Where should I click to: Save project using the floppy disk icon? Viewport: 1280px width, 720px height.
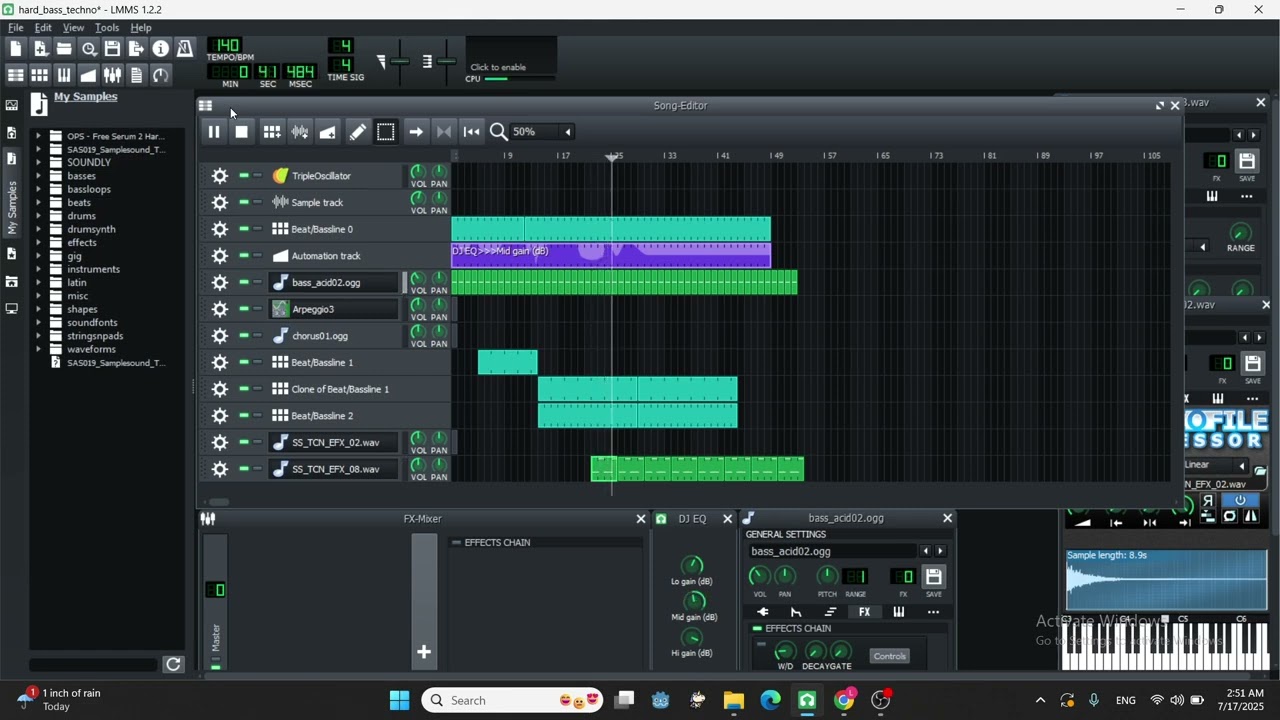click(x=112, y=49)
